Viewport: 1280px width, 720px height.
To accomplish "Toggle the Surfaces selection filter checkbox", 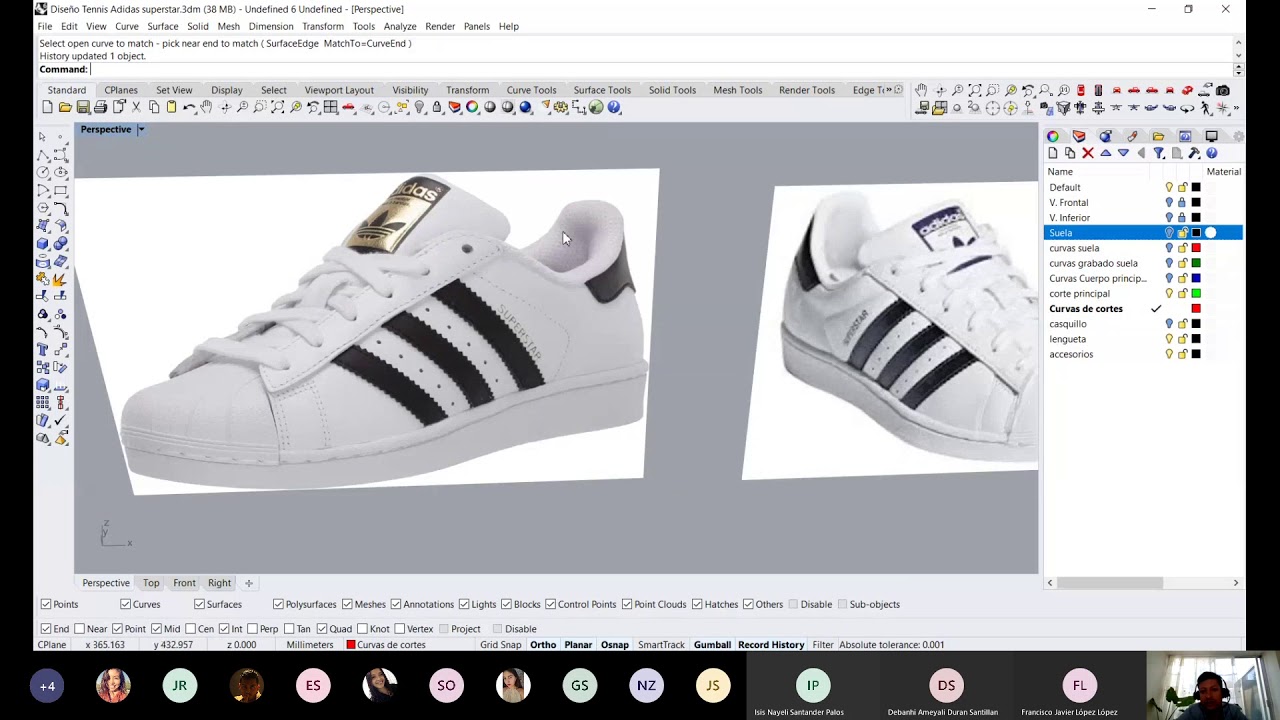I will tap(199, 604).
